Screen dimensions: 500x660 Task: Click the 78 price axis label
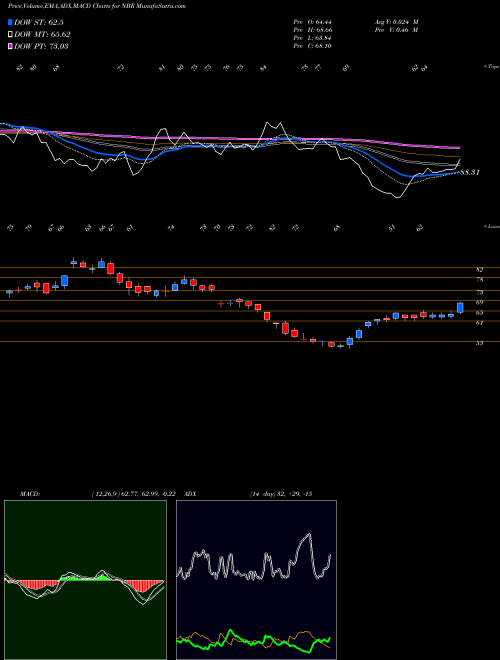tap(479, 279)
